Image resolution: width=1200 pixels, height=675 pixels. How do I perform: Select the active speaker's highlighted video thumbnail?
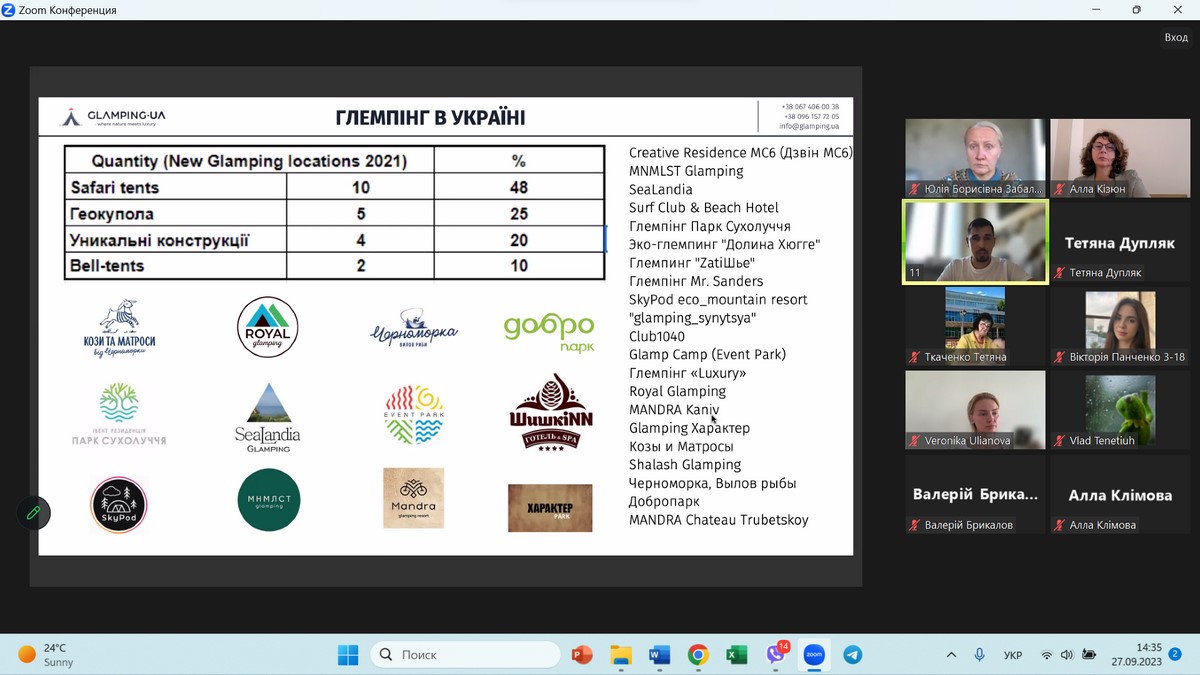(x=975, y=242)
